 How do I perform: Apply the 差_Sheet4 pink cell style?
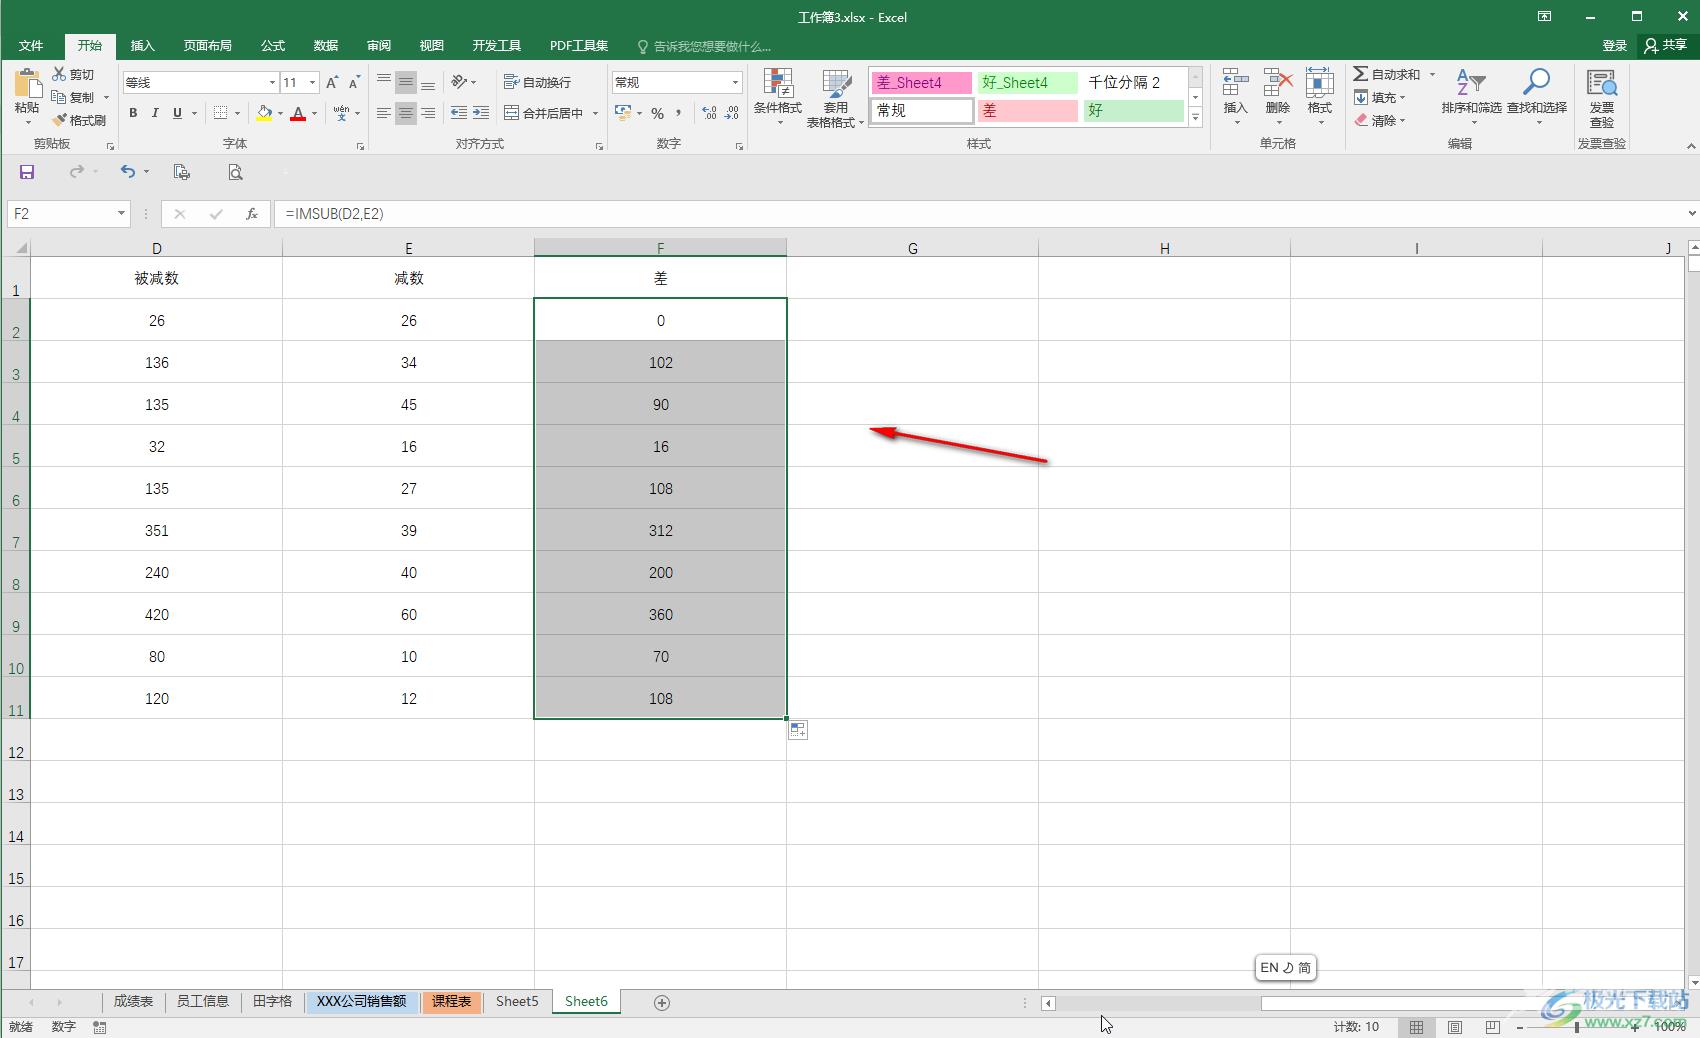click(921, 83)
